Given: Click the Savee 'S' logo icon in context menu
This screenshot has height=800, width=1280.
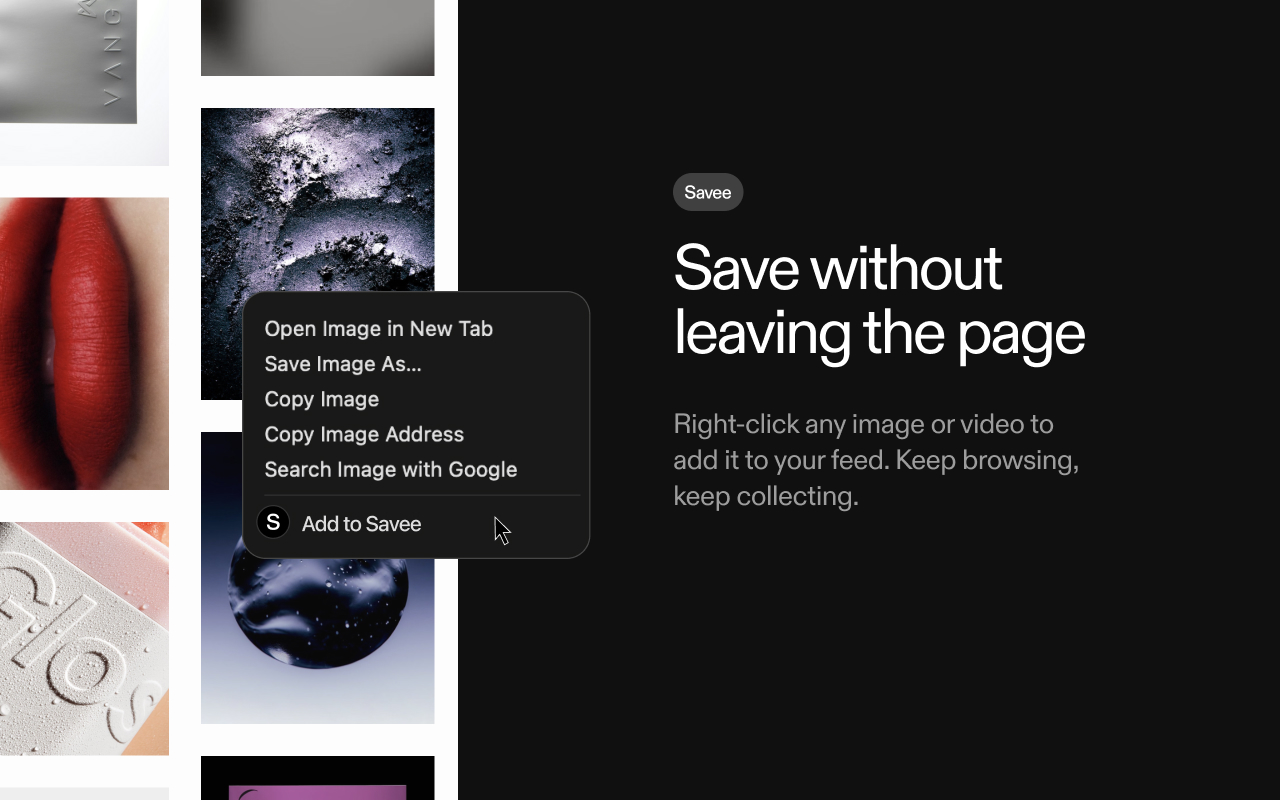Looking at the screenshot, I should 273,522.
